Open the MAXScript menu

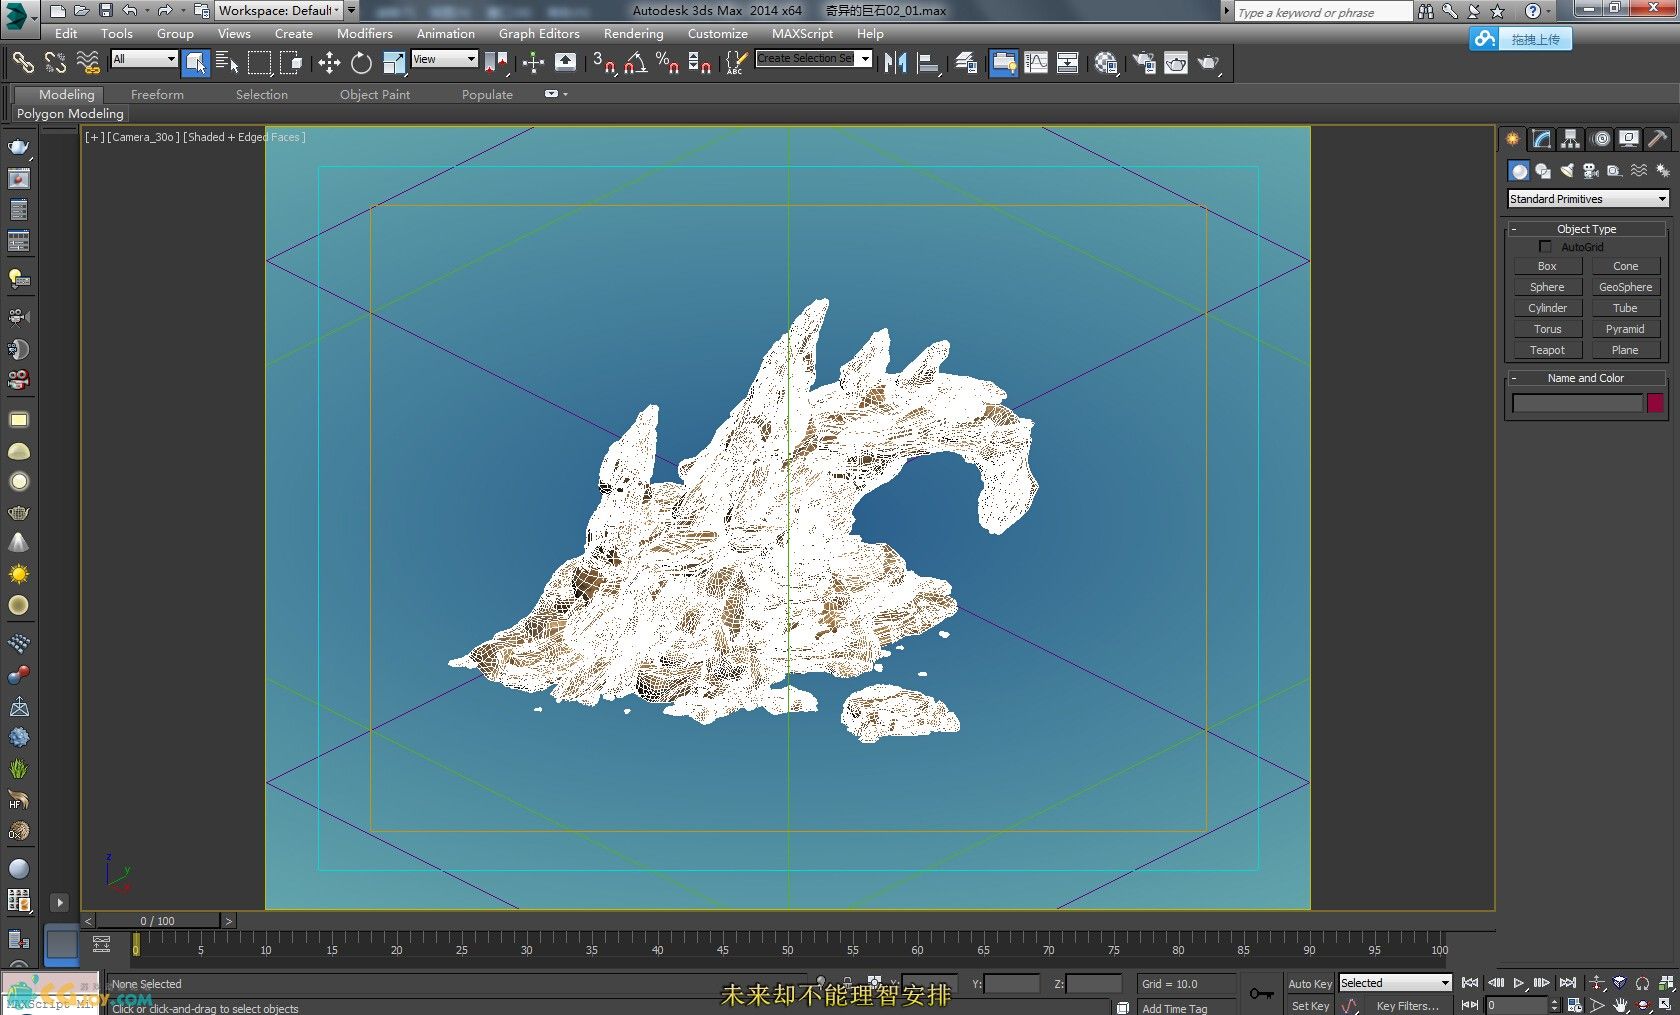802,33
